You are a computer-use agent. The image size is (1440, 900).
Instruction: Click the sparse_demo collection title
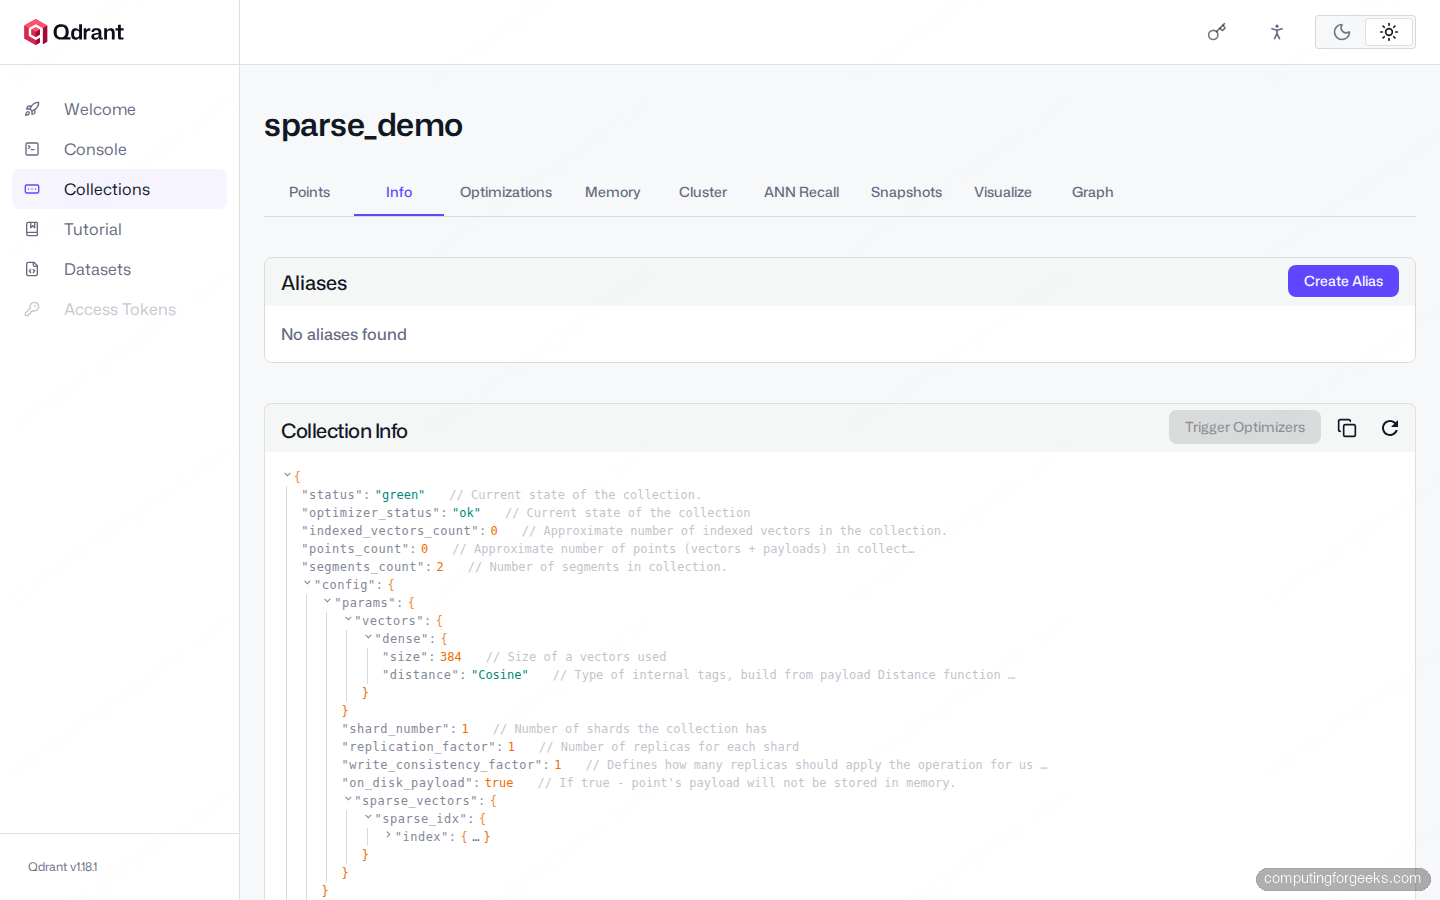pyautogui.click(x=363, y=125)
